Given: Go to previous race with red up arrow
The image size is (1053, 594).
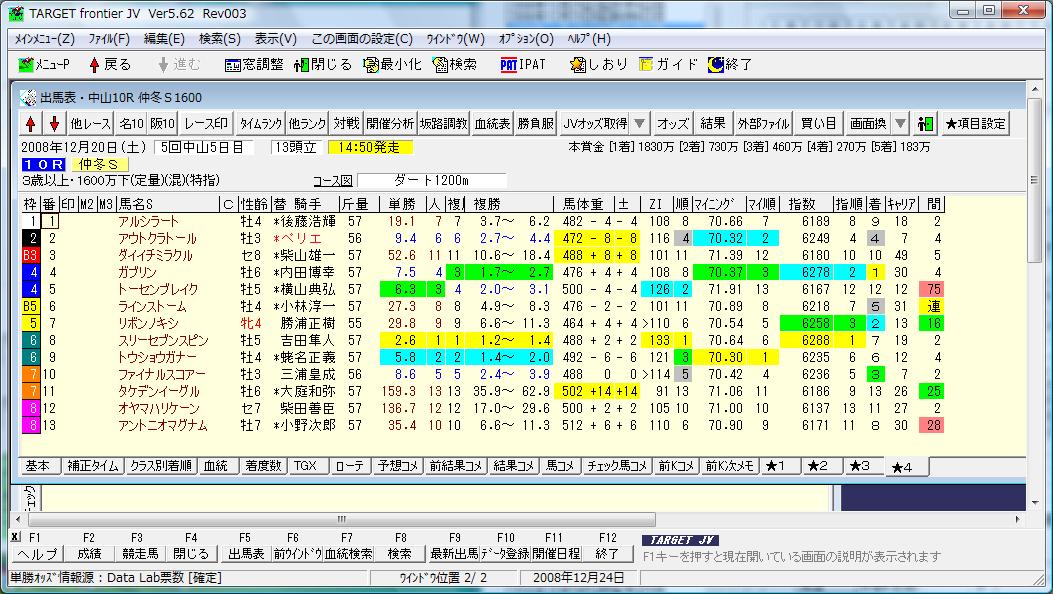Looking at the screenshot, I should coord(31,123).
